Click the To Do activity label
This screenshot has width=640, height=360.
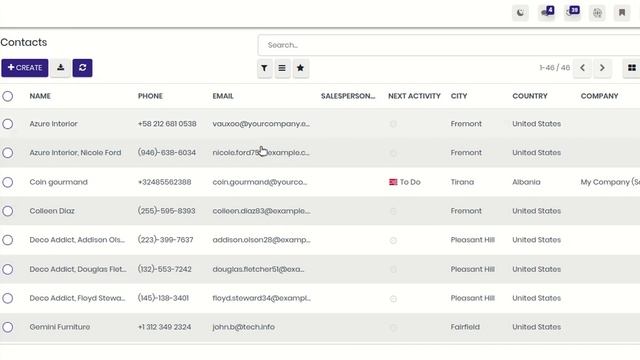click(410, 182)
